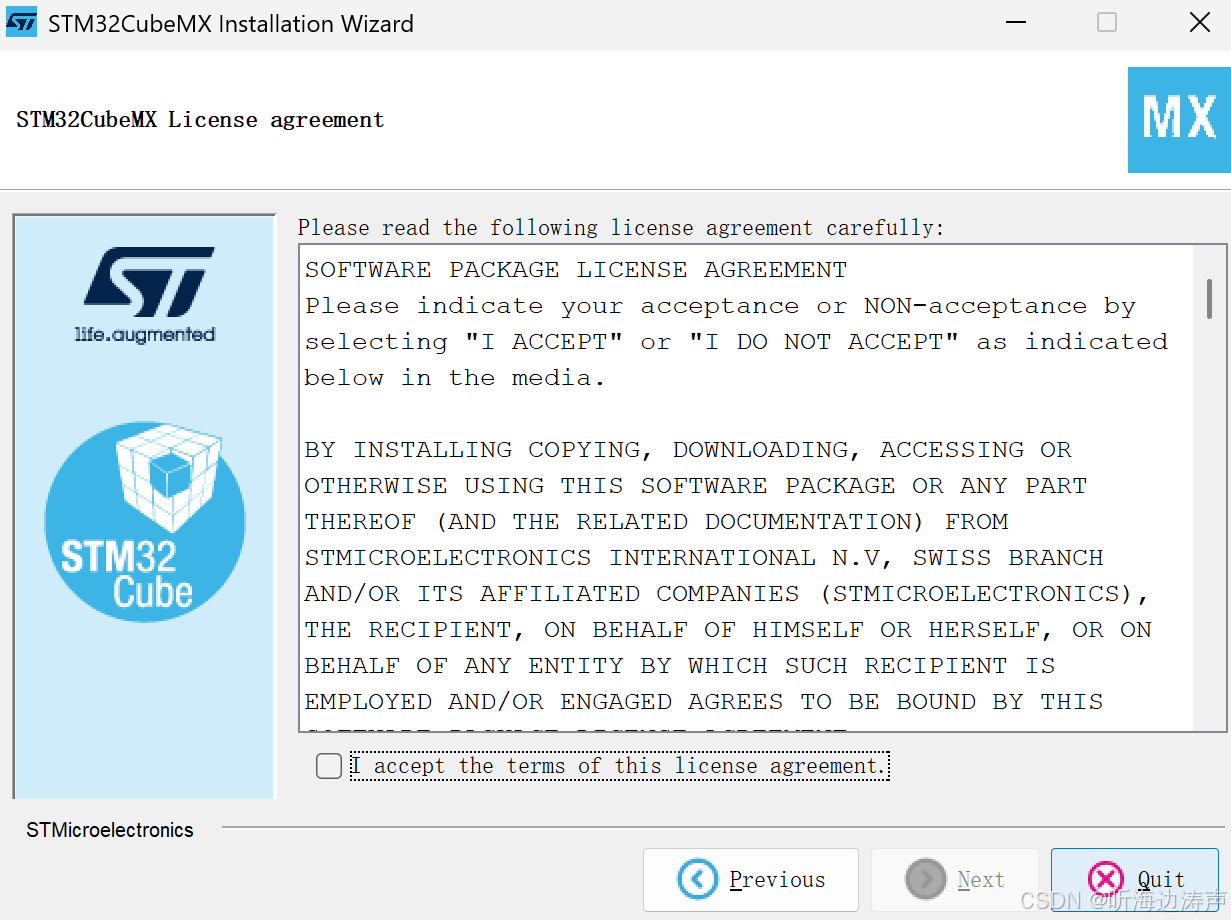Click the ST life.augmented logo
Image resolution: width=1231 pixels, height=920 pixels.
pyautogui.click(x=146, y=295)
